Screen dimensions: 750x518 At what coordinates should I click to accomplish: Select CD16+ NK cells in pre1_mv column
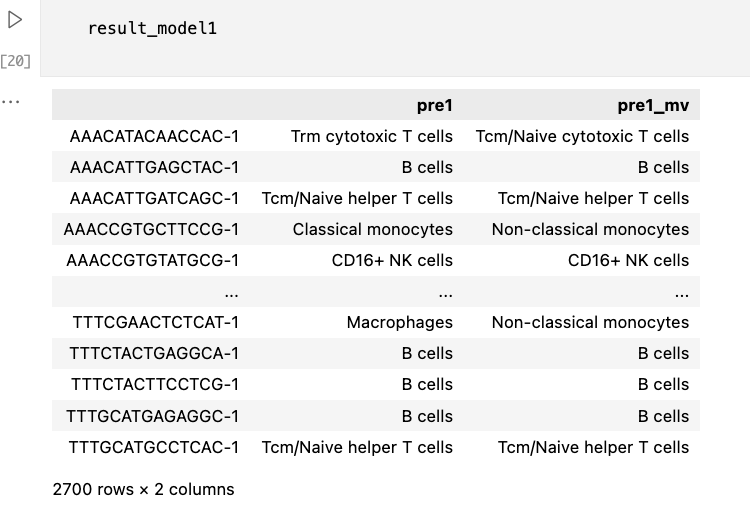(x=628, y=260)
